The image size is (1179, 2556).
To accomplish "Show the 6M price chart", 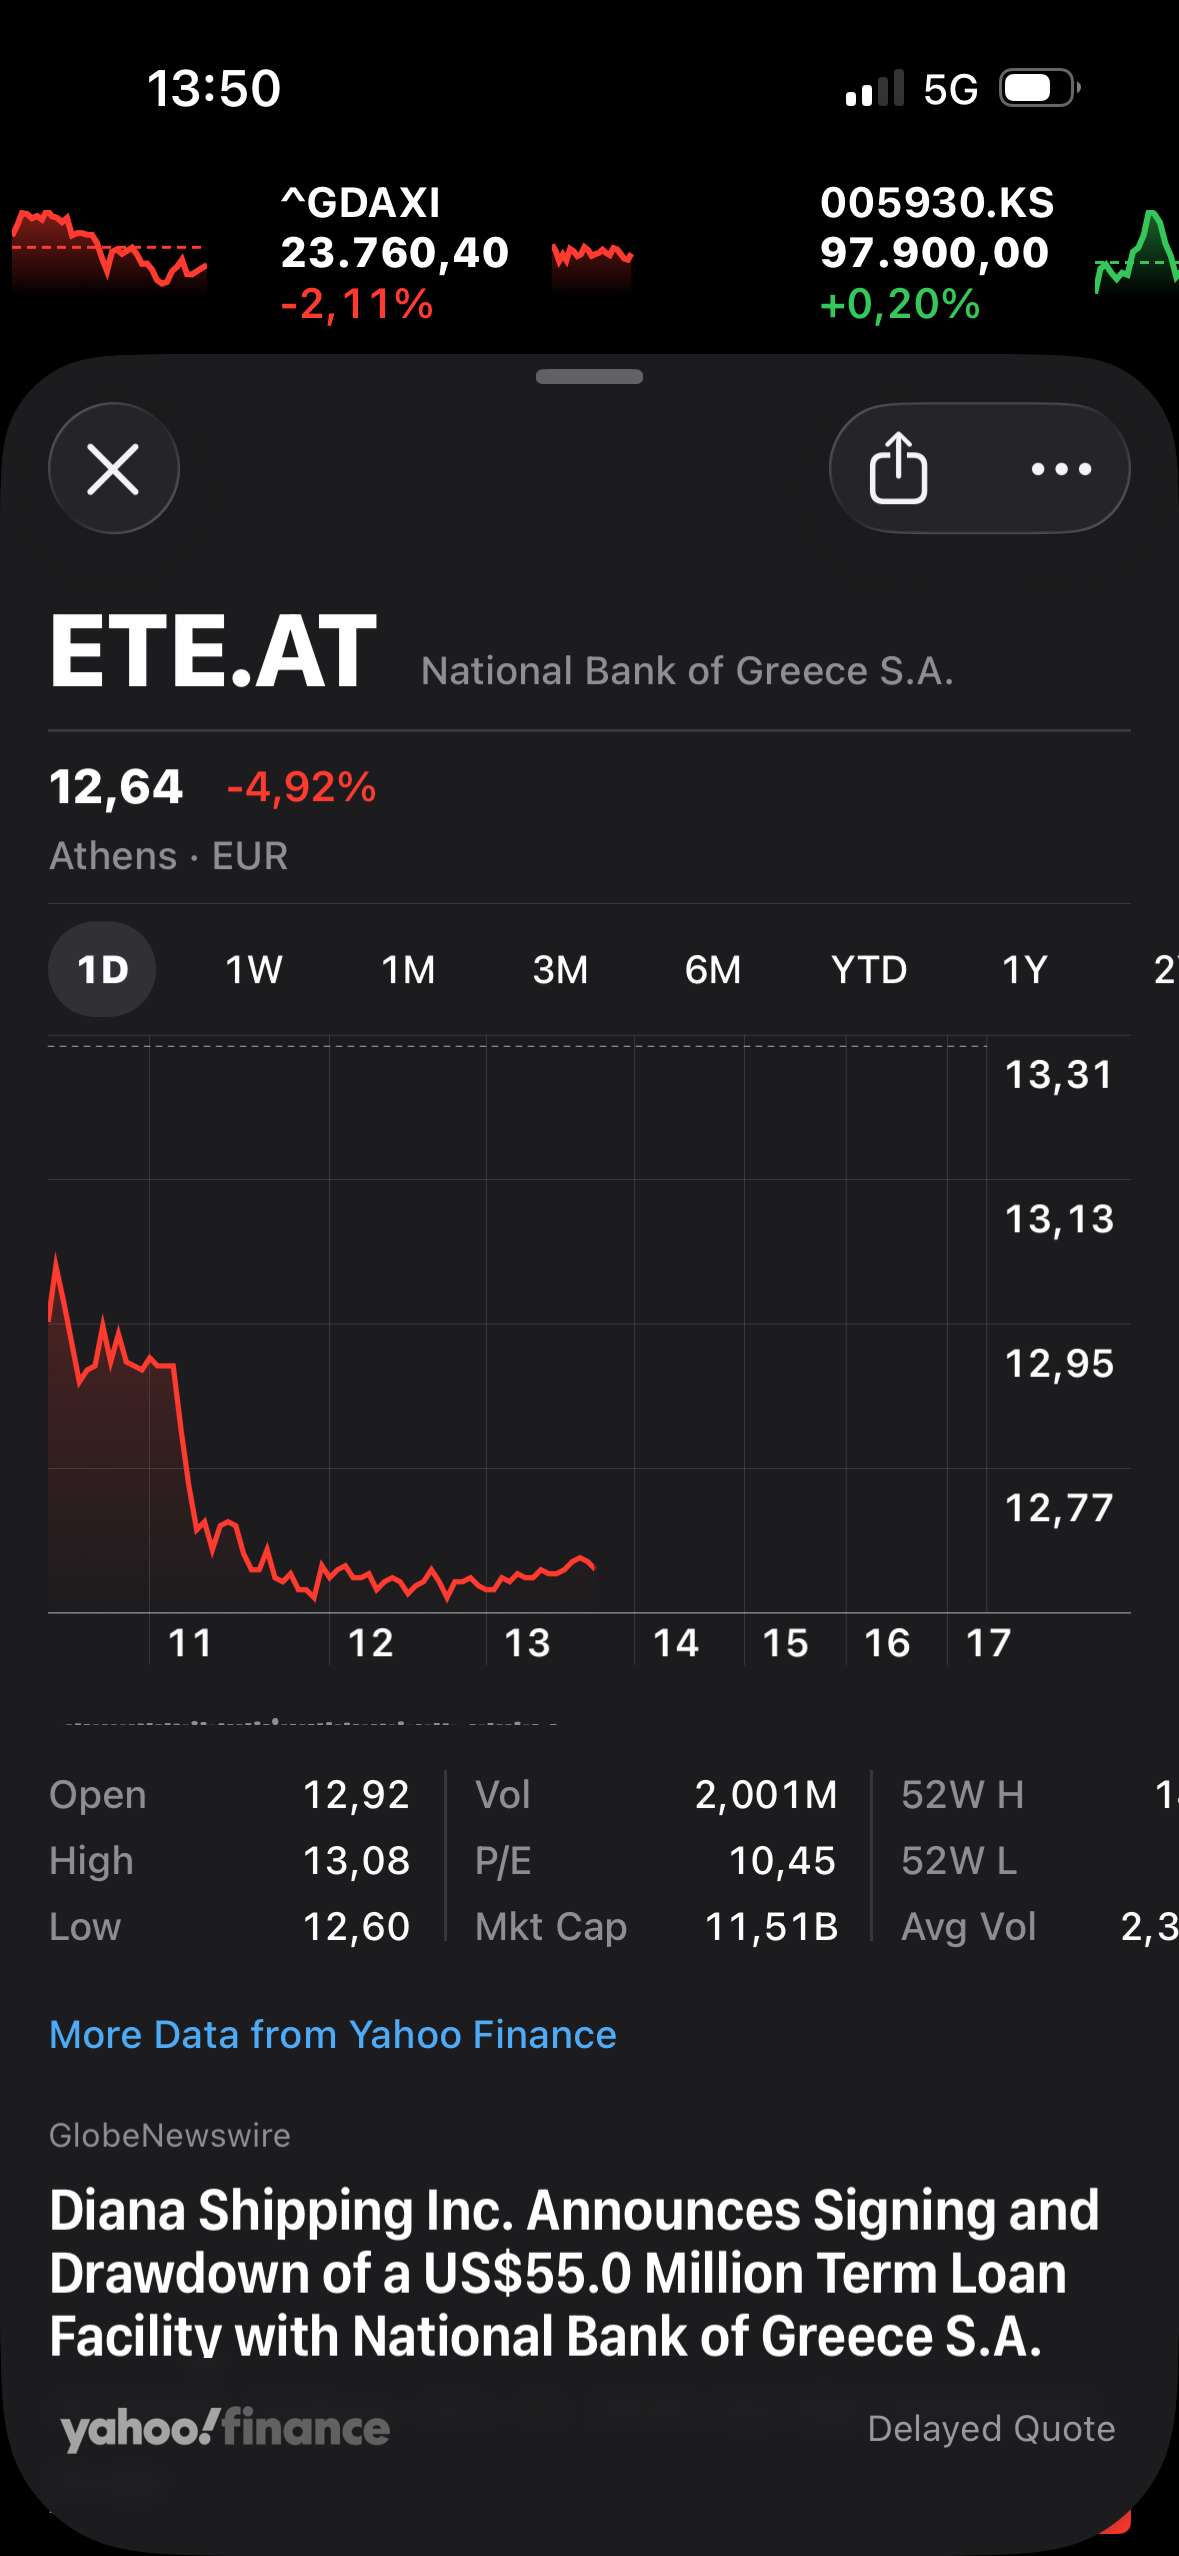I will [713, 970].
